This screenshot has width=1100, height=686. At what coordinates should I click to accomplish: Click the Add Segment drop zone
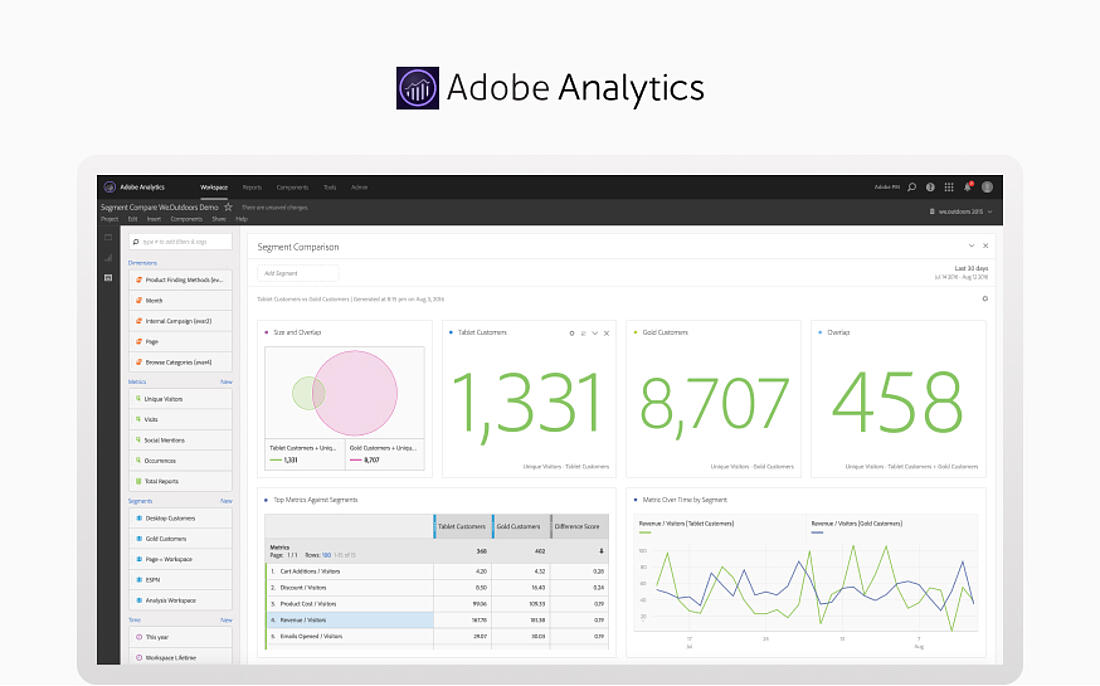(x=298, y=274)
